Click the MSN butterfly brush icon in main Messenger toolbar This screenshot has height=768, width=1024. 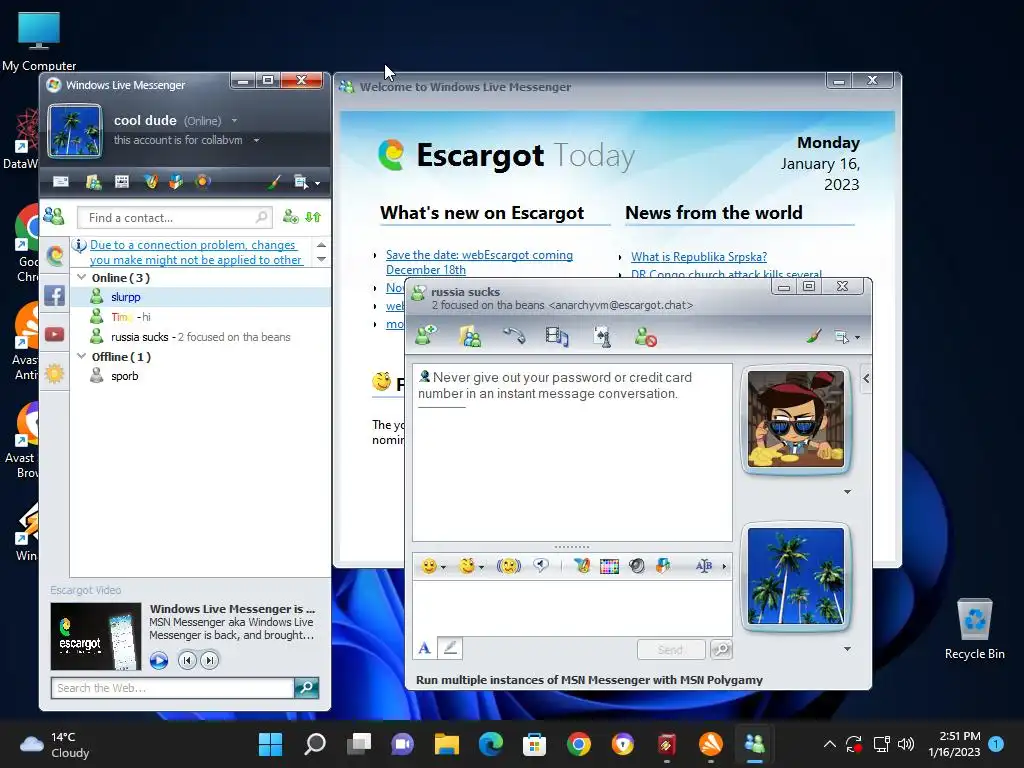coord(151,182)
